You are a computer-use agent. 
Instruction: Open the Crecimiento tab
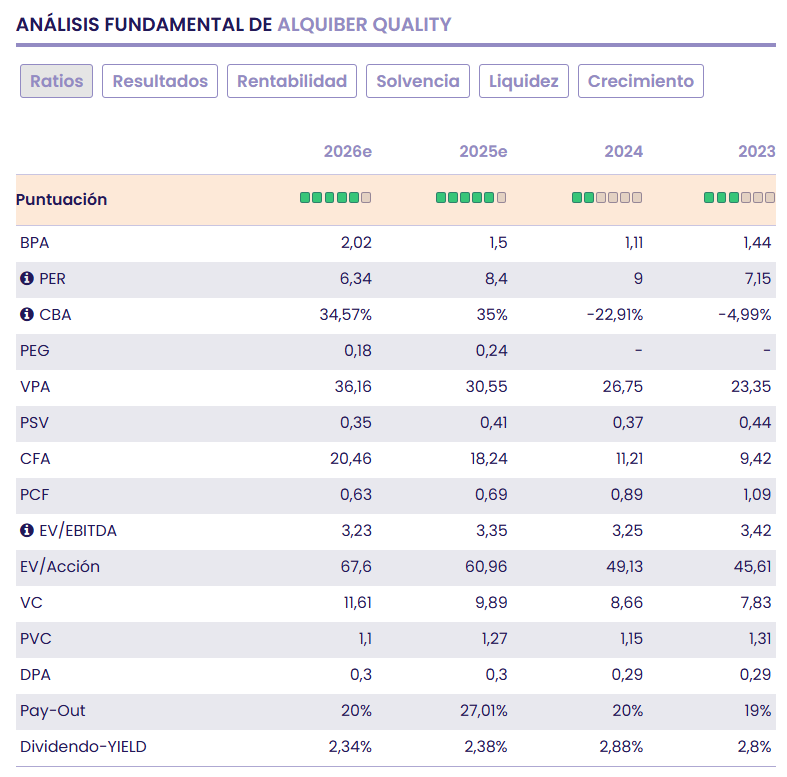pyautogui.click(x=641, y=81)
